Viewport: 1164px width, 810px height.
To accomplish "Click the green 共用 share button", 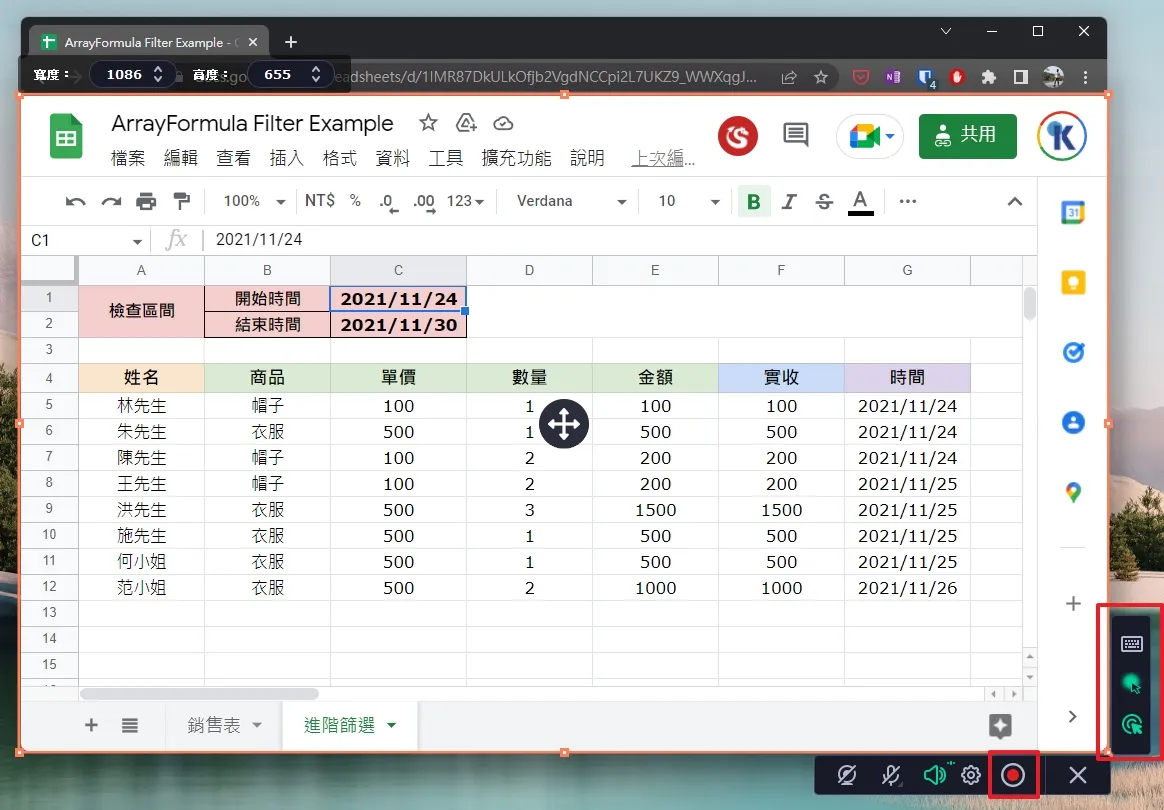I will click(967, 137).
